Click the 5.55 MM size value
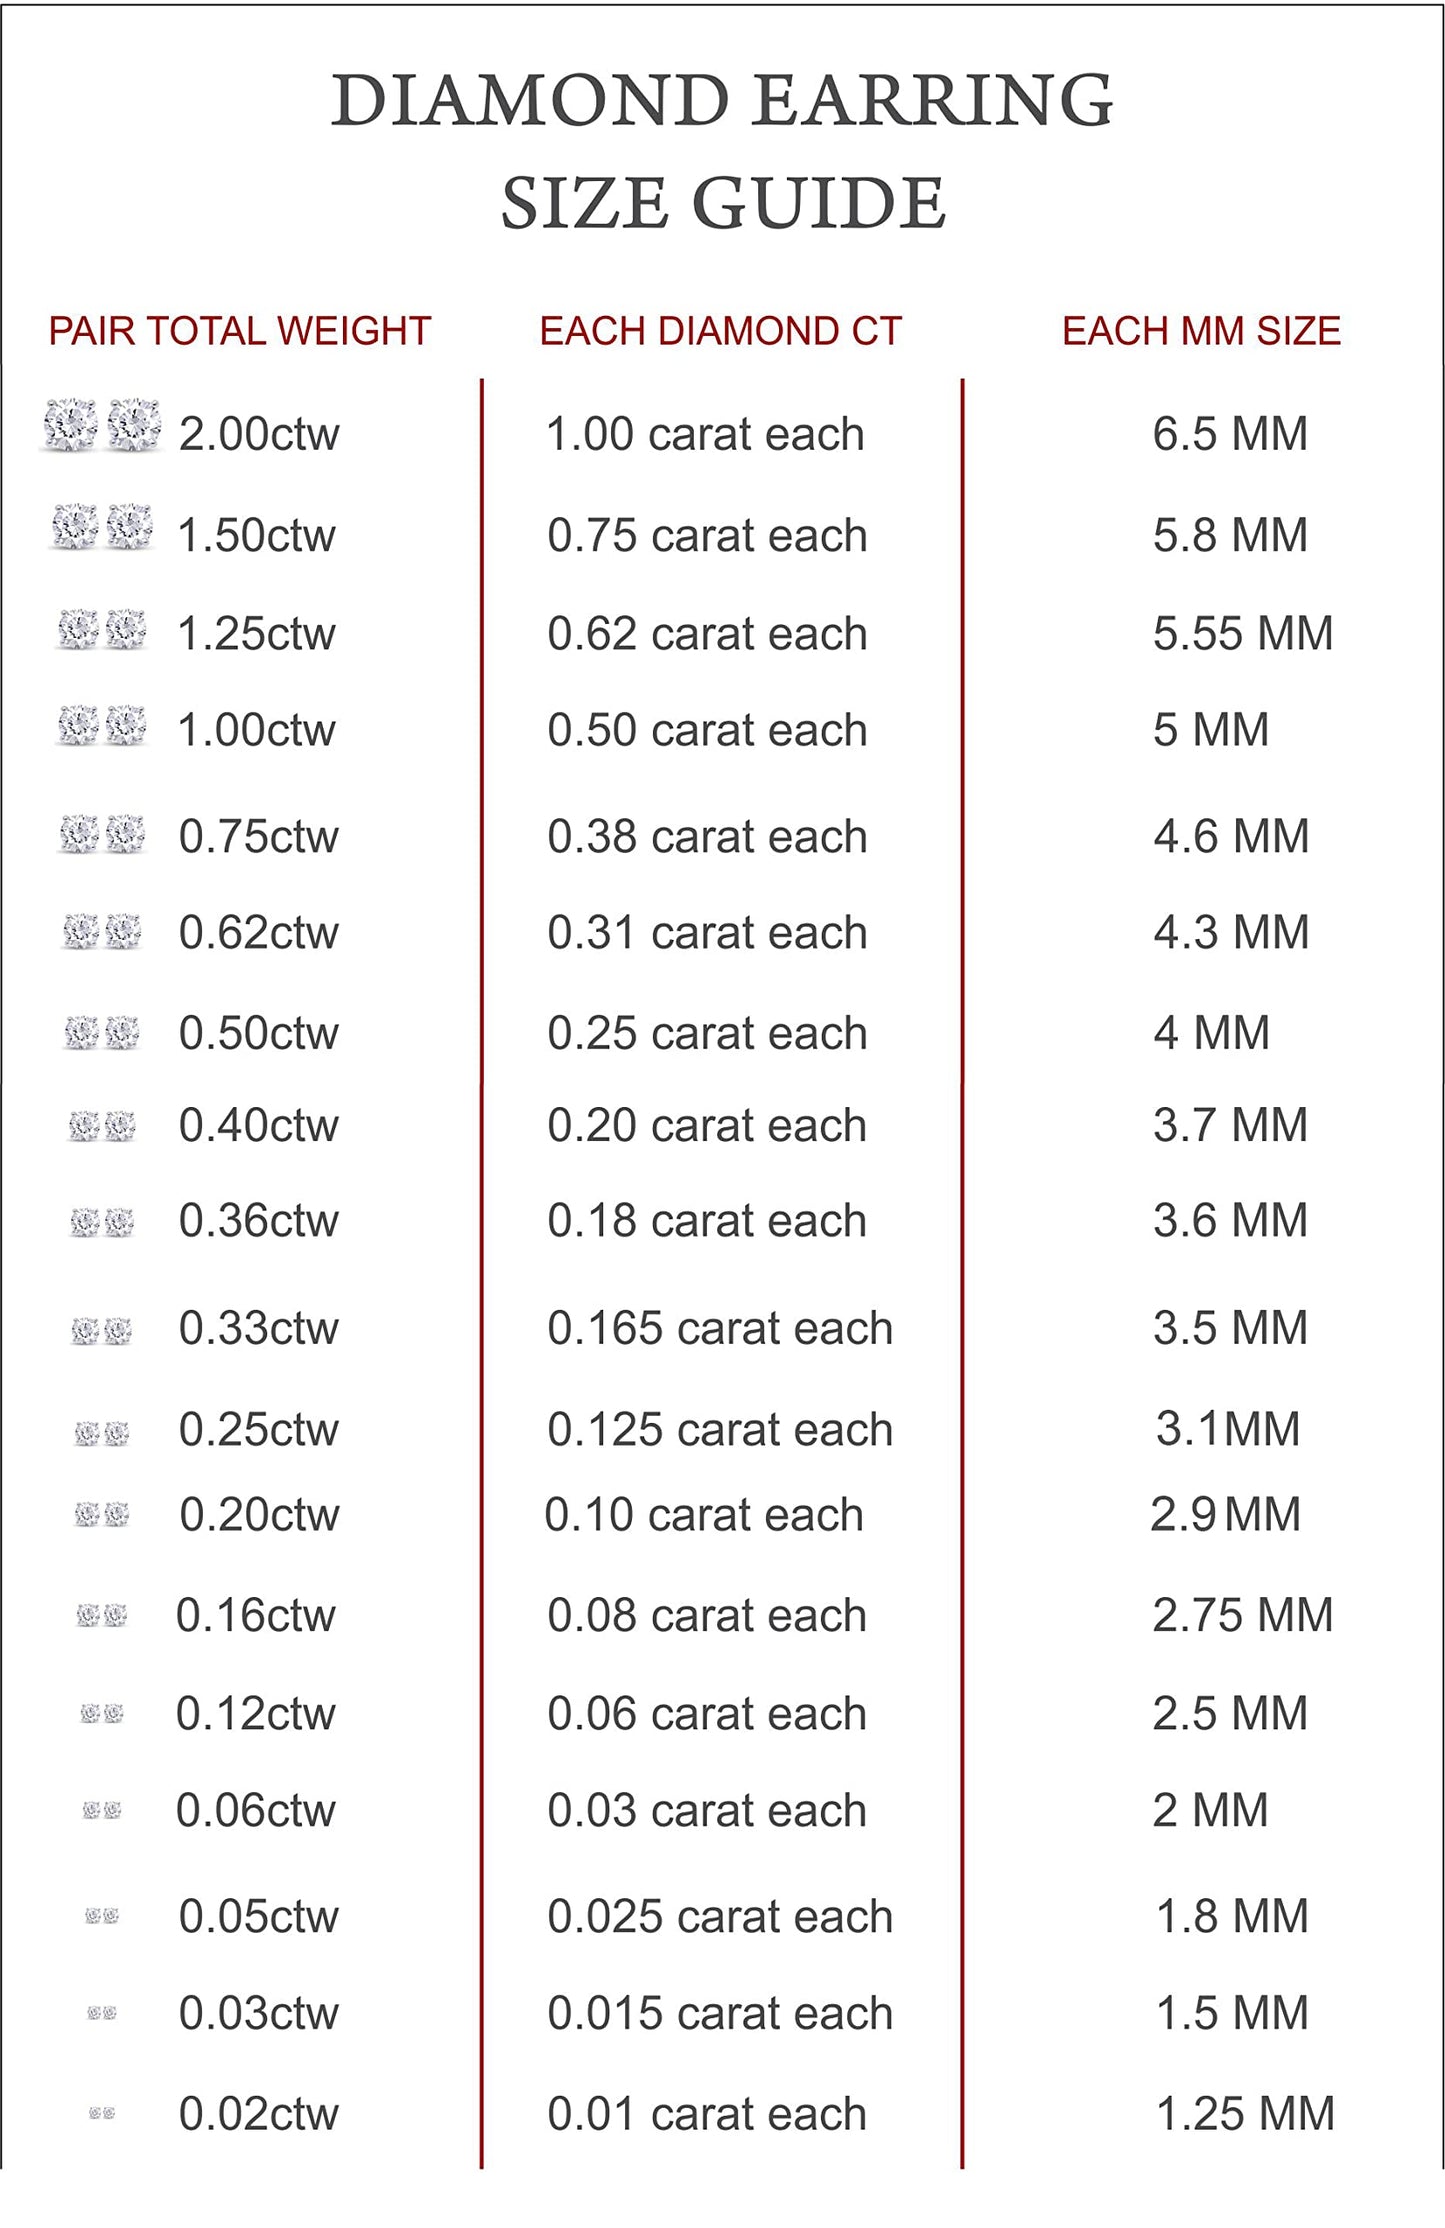Image resolution: width=1445 pixels, height=2228 pixels. coord(1243,634)
